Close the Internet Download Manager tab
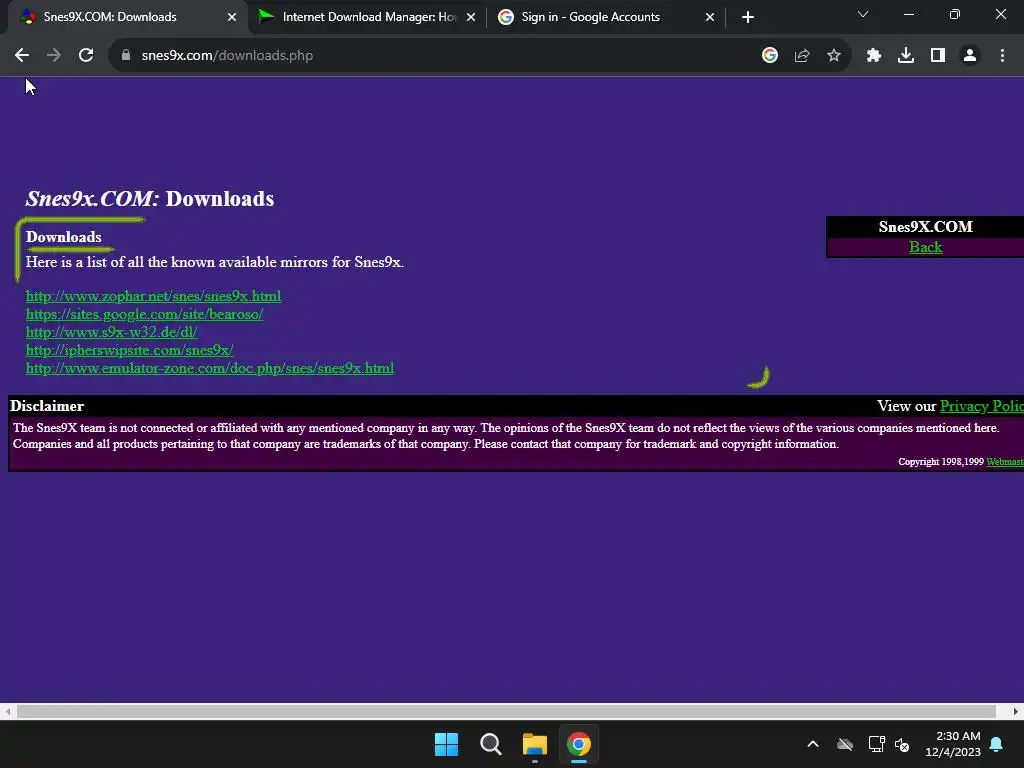 click(x=471, y=17)
